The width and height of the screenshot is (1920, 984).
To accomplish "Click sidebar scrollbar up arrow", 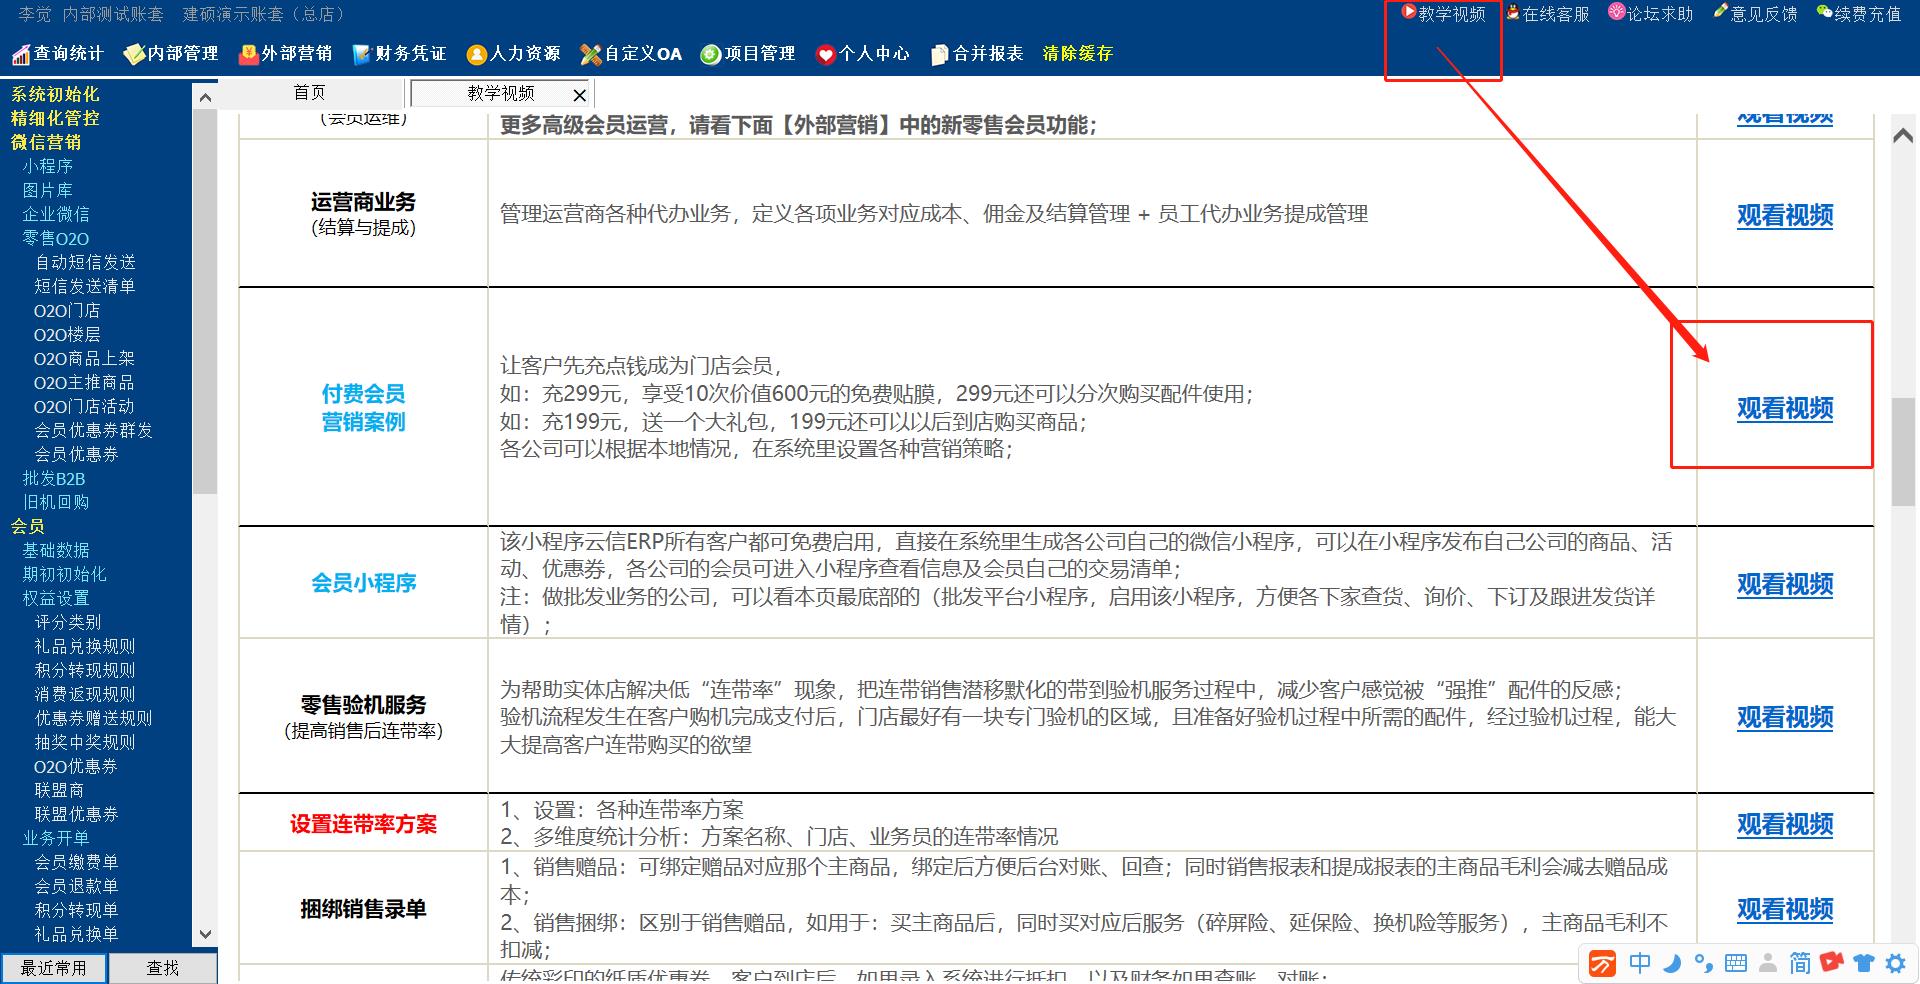I will click(205, 97).
